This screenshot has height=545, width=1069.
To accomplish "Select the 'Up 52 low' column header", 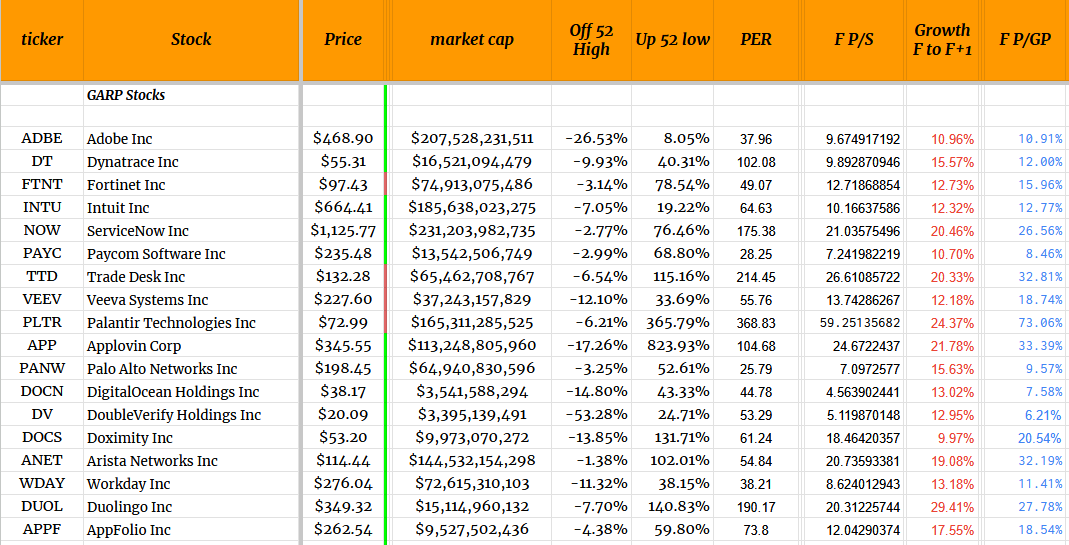I will (672, 40).
